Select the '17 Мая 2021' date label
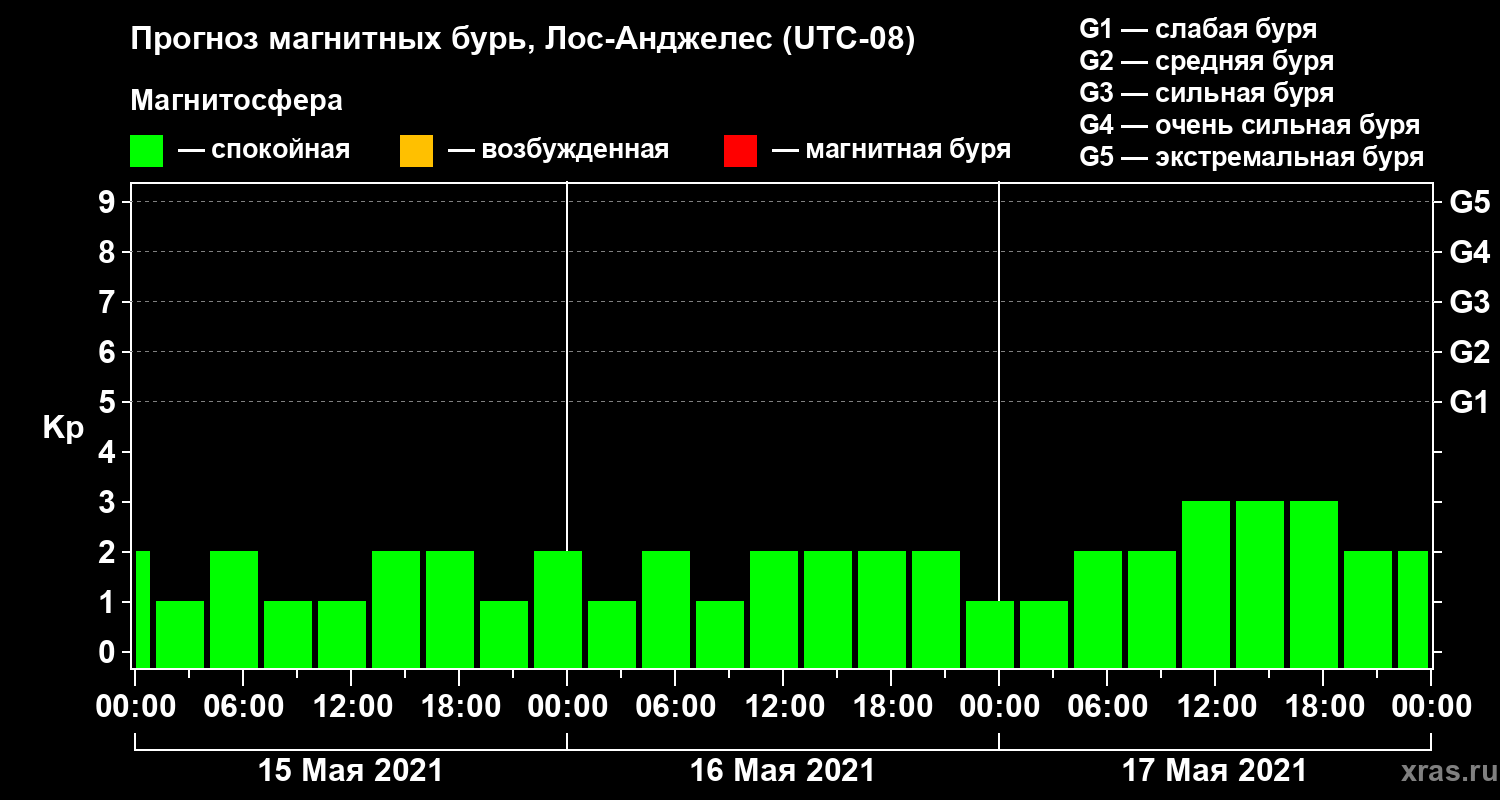Image resolution: width=1500 pixels, height=800 pixels. coord(1214,771)
